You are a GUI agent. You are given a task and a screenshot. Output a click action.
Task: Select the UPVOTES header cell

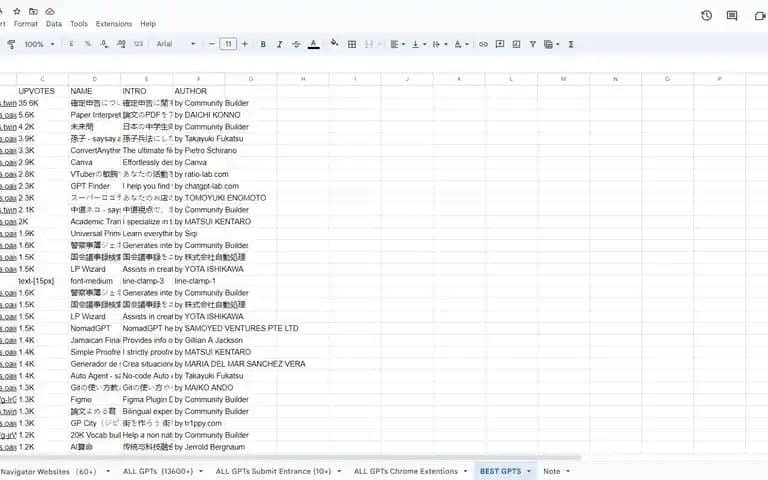(42, 91)
